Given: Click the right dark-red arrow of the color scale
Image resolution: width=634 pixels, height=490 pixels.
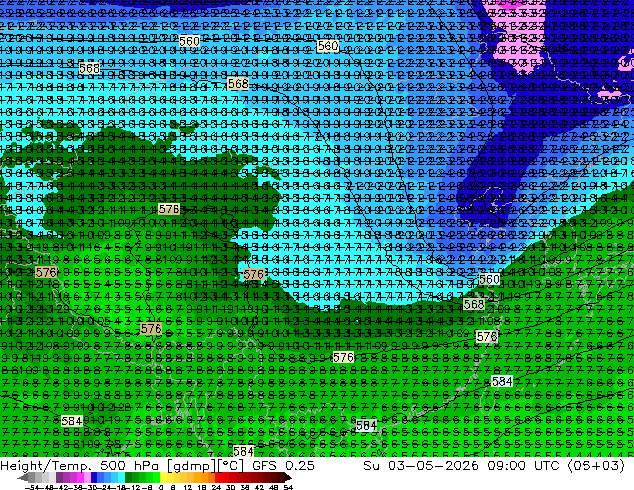Looking at the screenshot, I should pos(288,478).
